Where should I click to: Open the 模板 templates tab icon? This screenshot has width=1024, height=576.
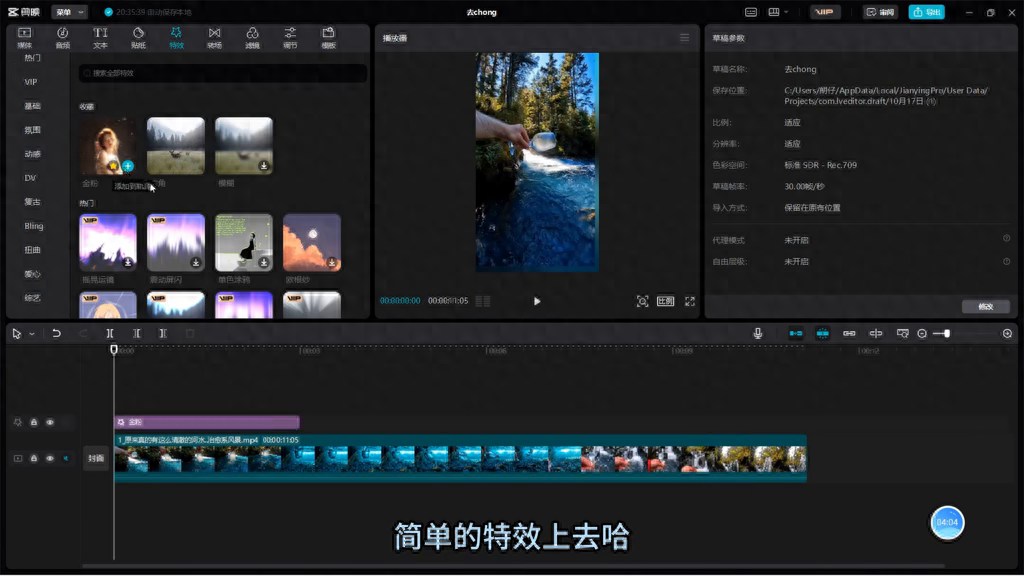point(328,33)
